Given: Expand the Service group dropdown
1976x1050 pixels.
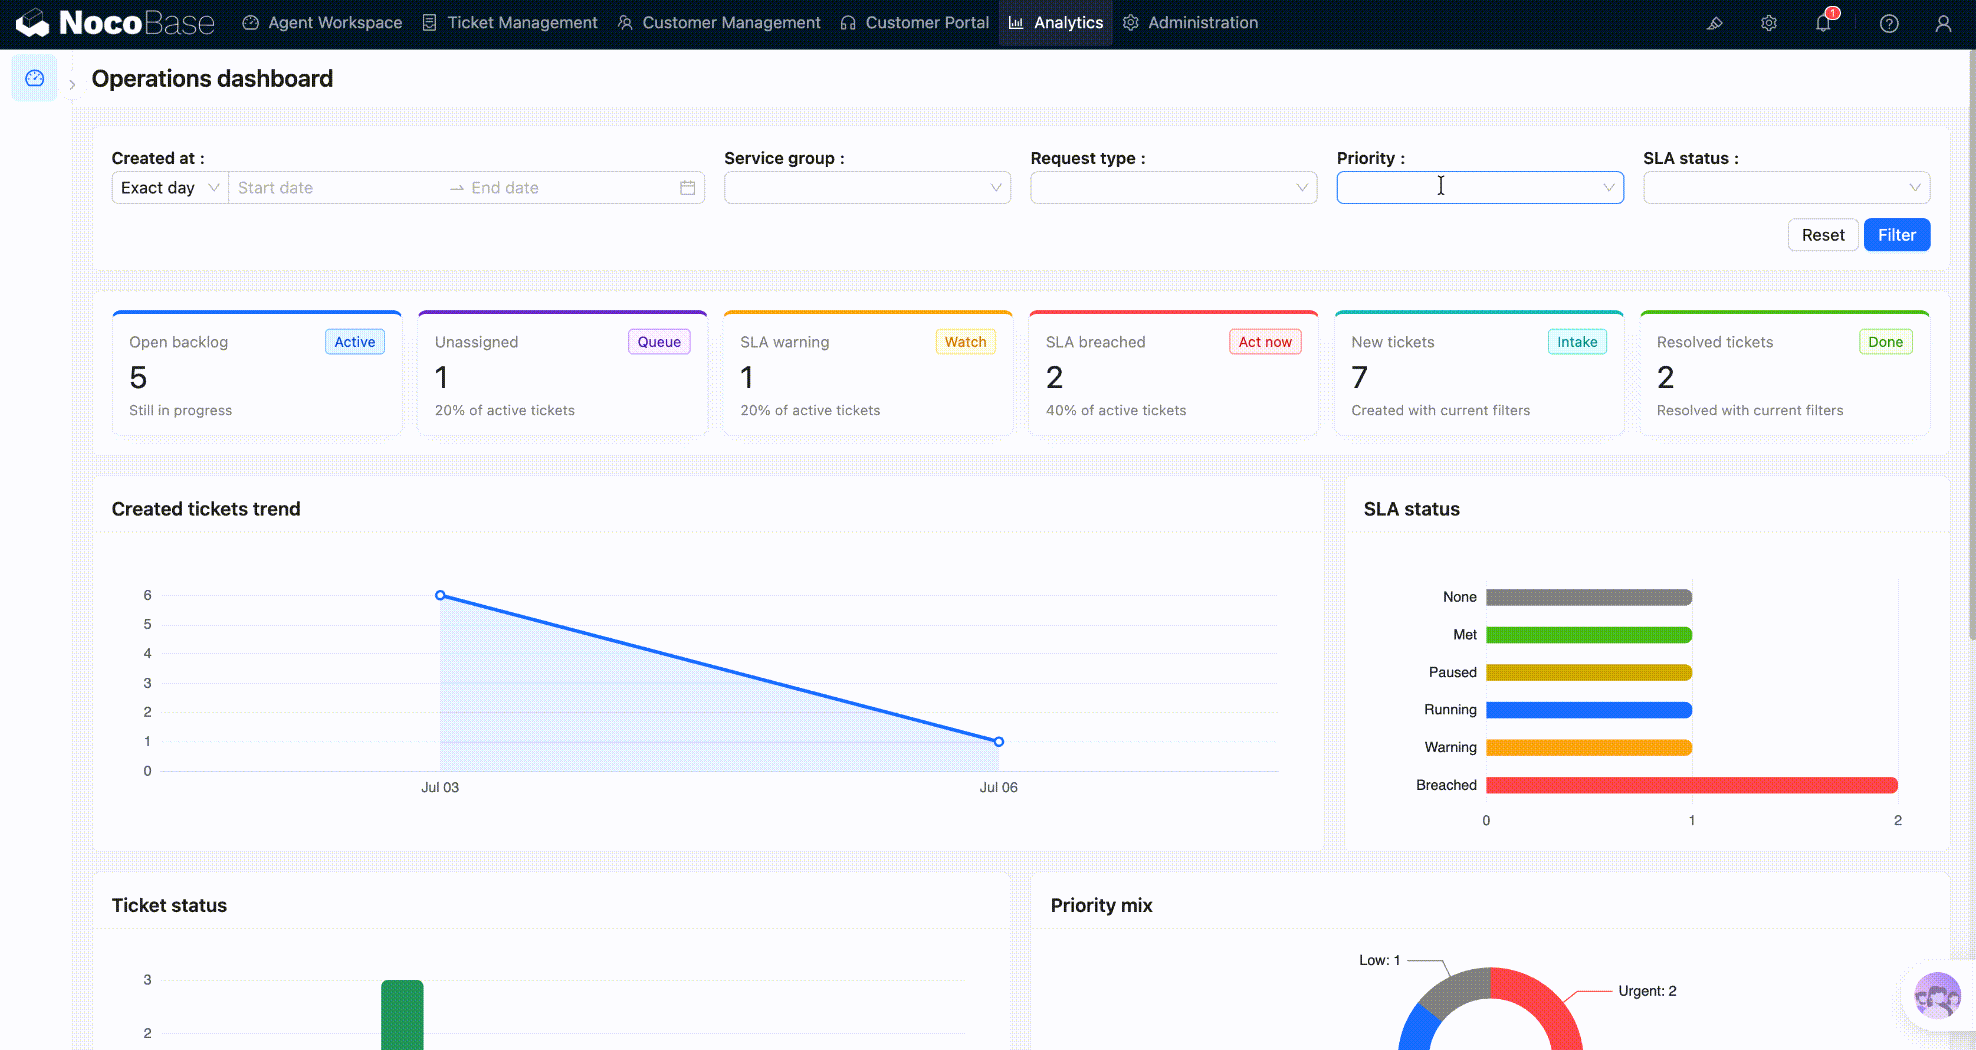Looking at the screenshot, I should pyautogui.click(x=867, y=188).
